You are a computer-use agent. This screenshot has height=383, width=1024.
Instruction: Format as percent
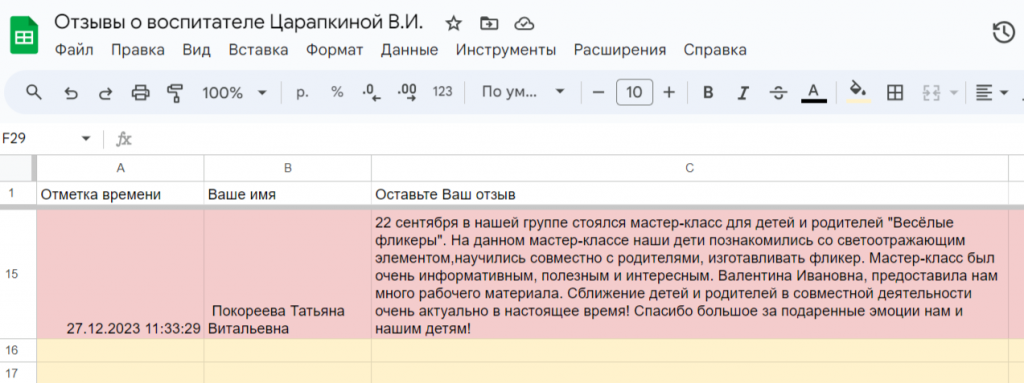337,92
